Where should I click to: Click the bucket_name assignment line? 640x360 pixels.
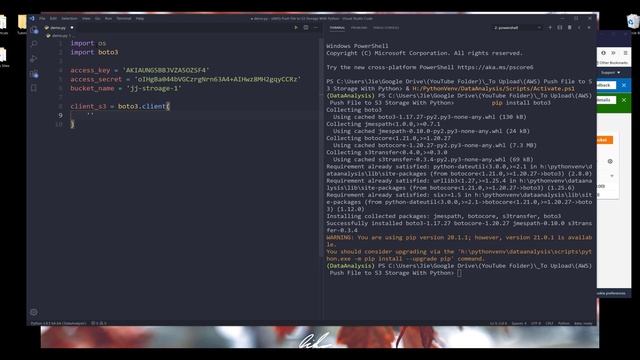tap(126, 88)
